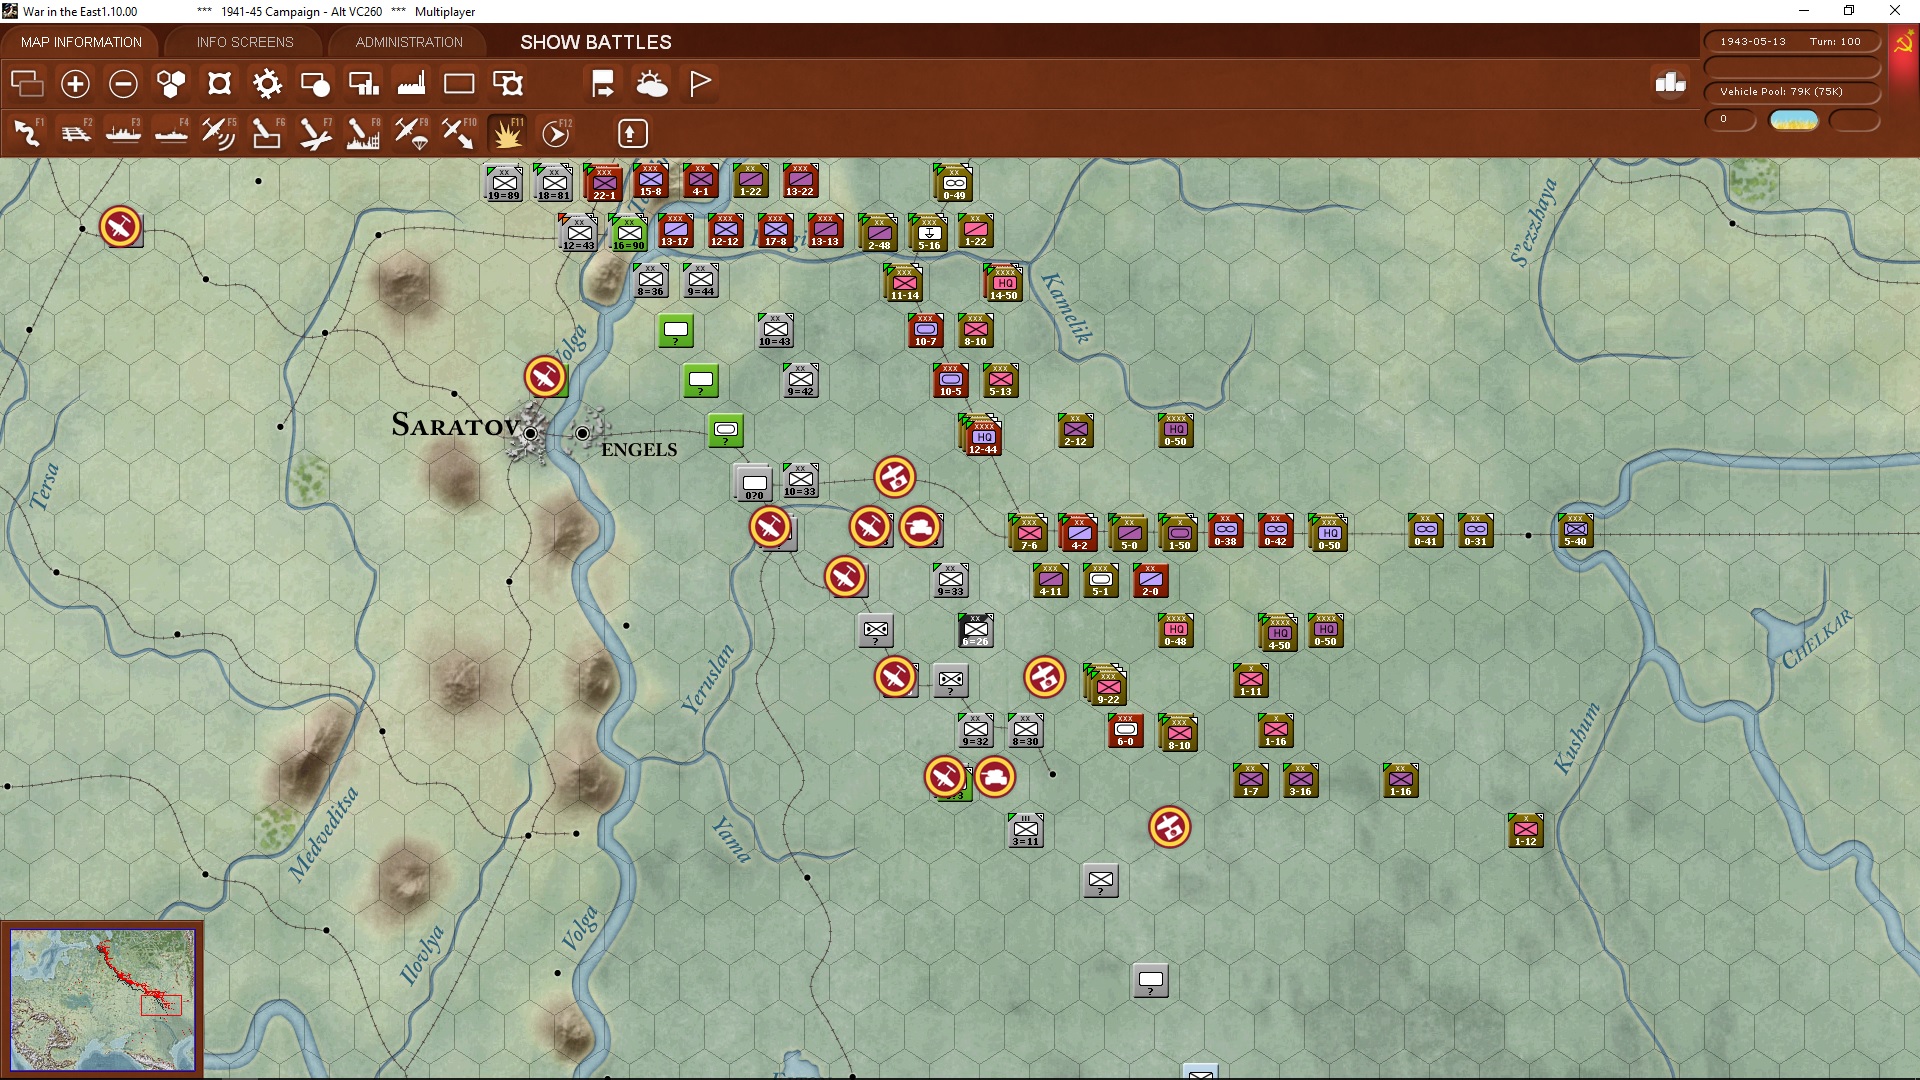
Task: Click the blue-yellow ground condition swatch
Action: 1793,120
